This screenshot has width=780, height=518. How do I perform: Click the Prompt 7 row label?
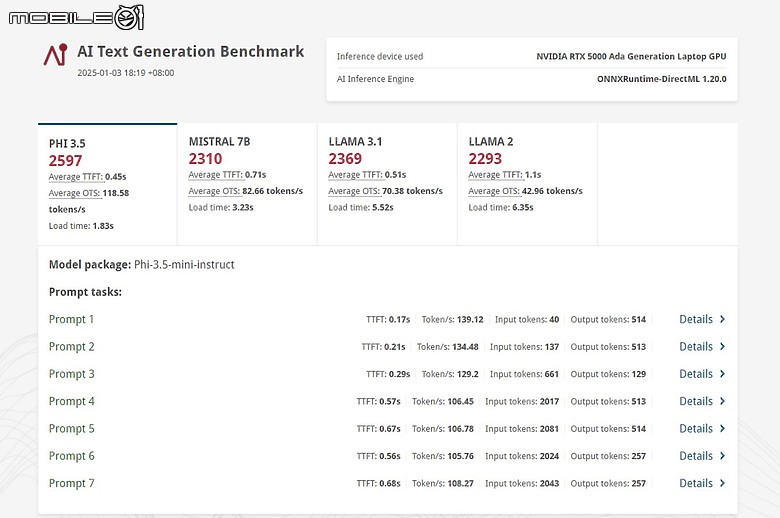pyautogui.click(x=72, y=484)
